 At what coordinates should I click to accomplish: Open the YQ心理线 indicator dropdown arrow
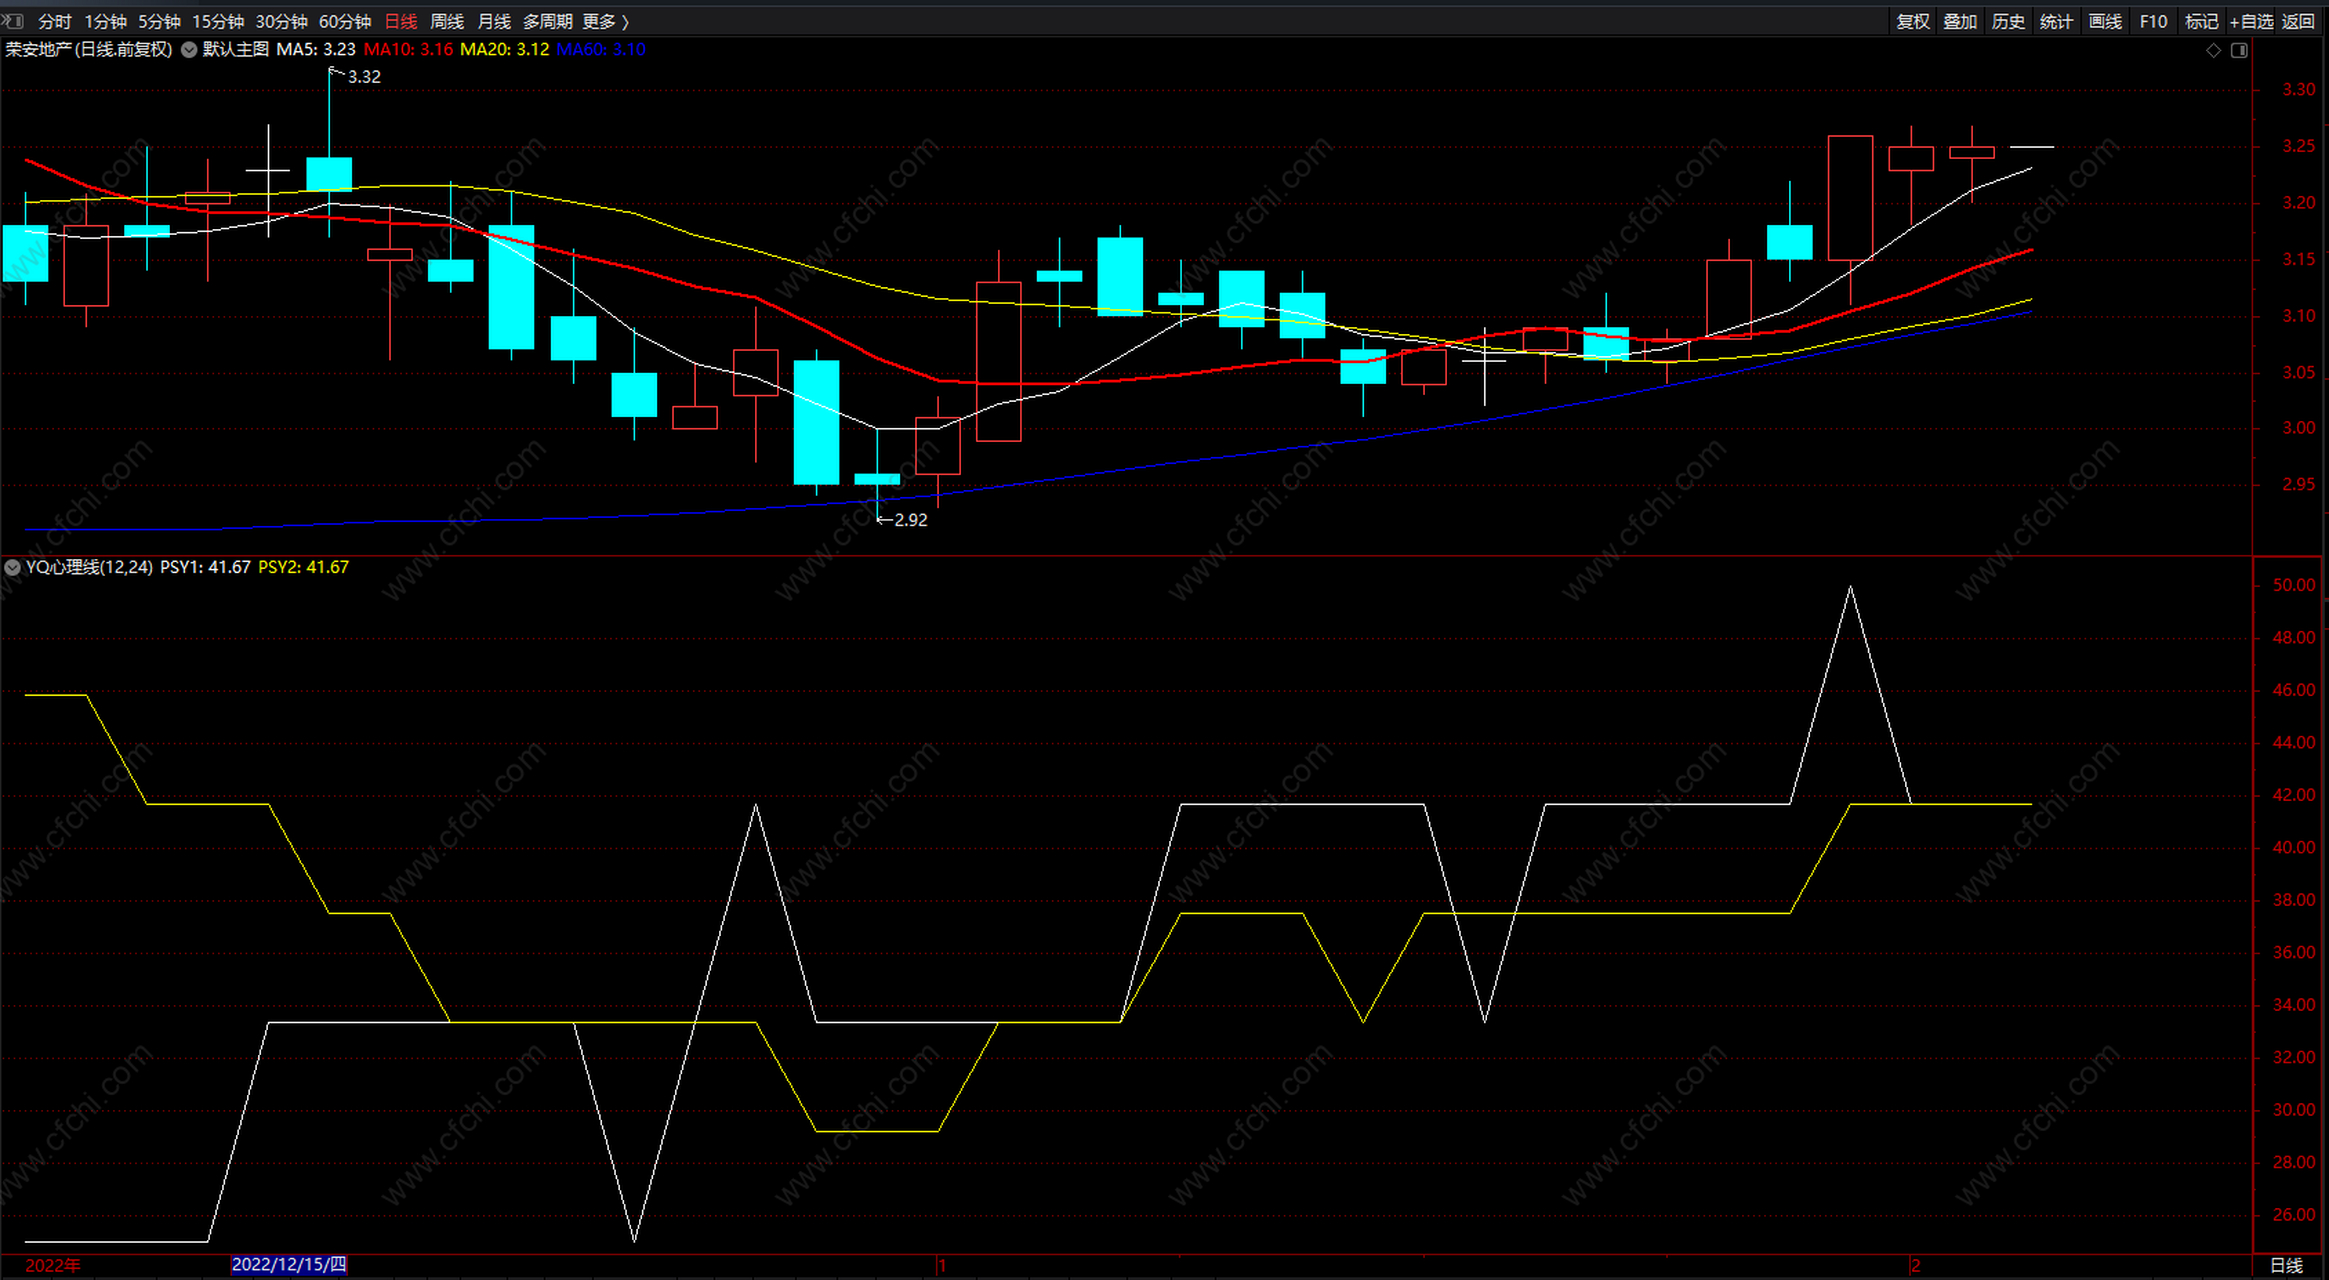(x=12, y=567)
